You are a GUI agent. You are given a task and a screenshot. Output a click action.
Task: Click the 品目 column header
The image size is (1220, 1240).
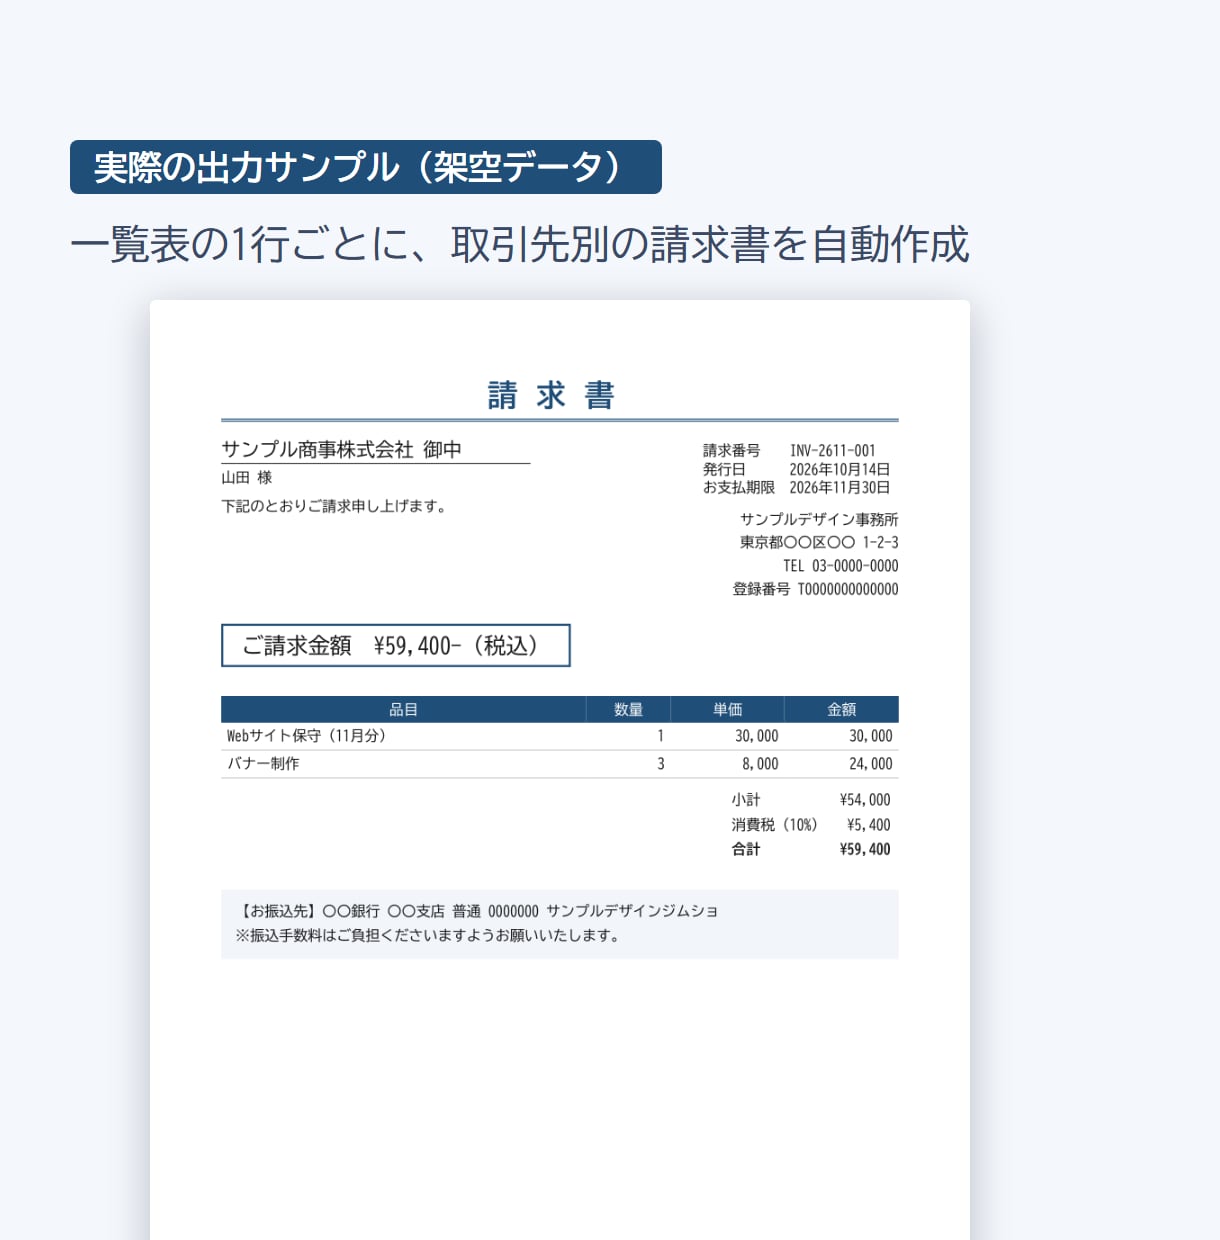tap(403, 709)
